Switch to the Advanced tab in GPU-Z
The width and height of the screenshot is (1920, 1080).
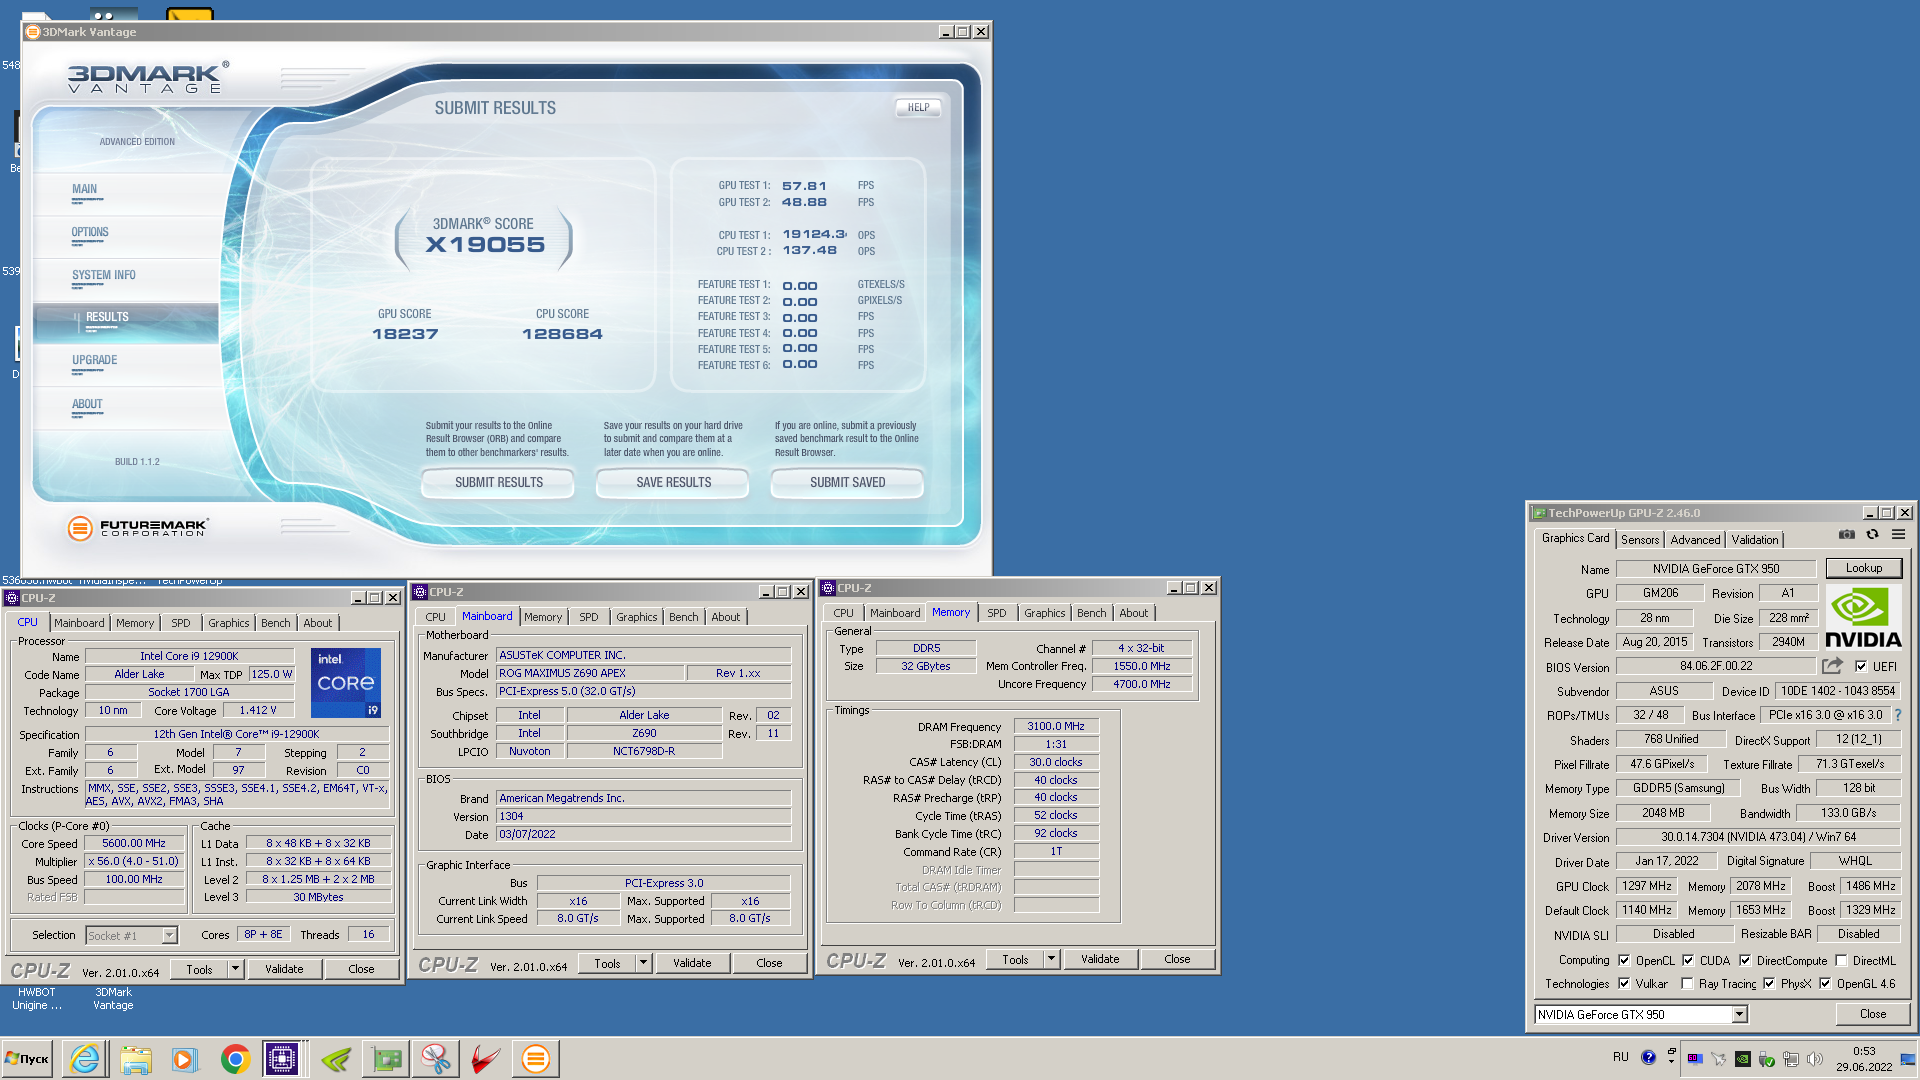1695,540
